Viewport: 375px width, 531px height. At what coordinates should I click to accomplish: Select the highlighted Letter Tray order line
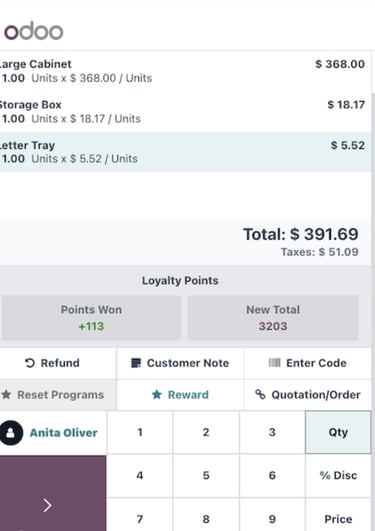tap(185, 152)
